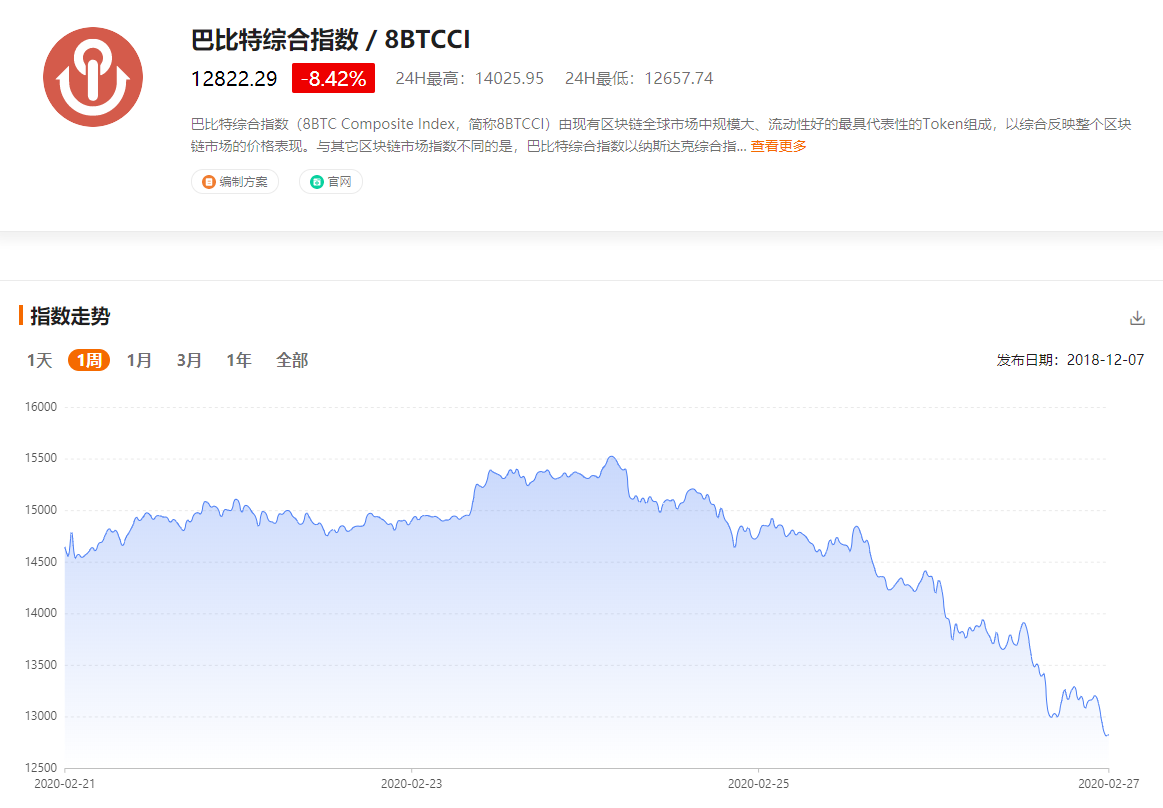Show 全部 history on chart

(x=292, y=361)
